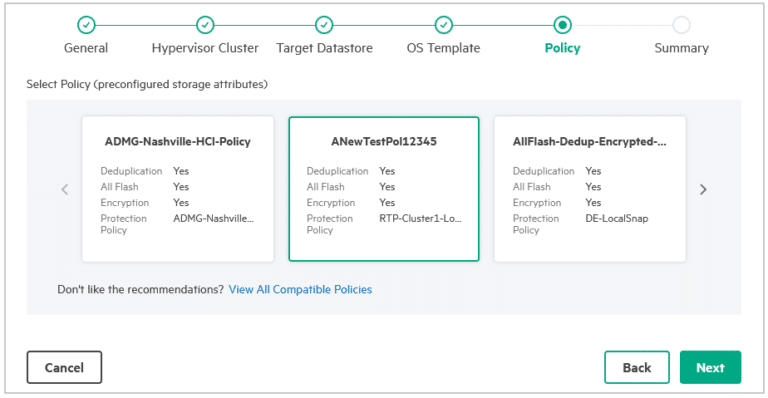The image size is (768, 398).
Task: Click the Hypervisor Cluster step checkmark circle
Action: pyautogui.click(x=205, y=24)
